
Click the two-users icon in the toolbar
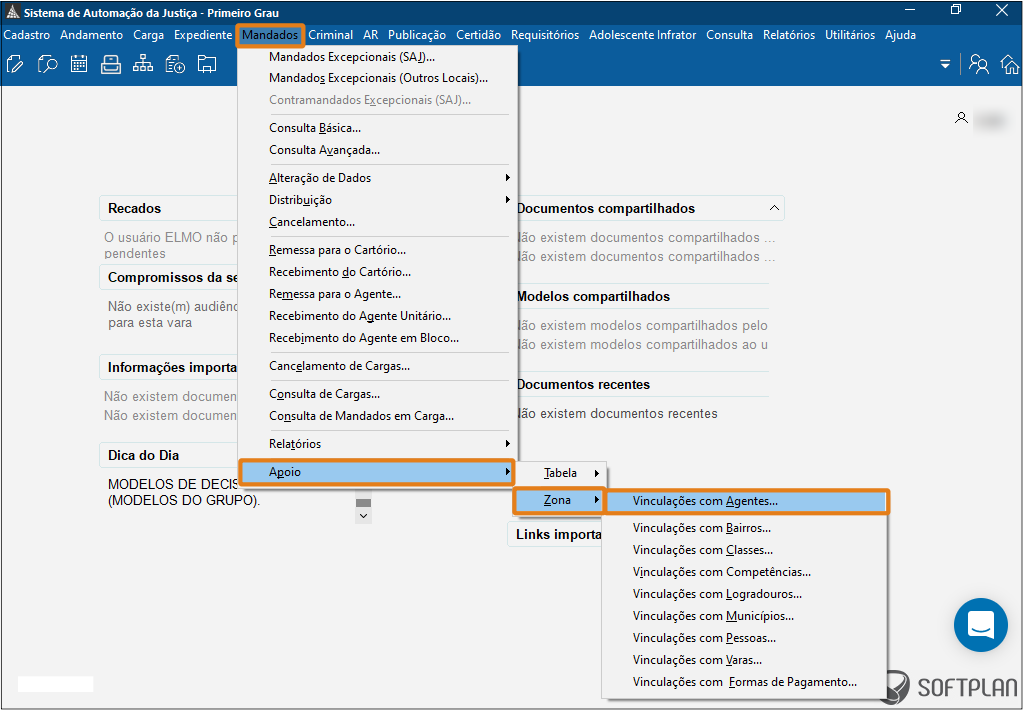pos(979,64)
